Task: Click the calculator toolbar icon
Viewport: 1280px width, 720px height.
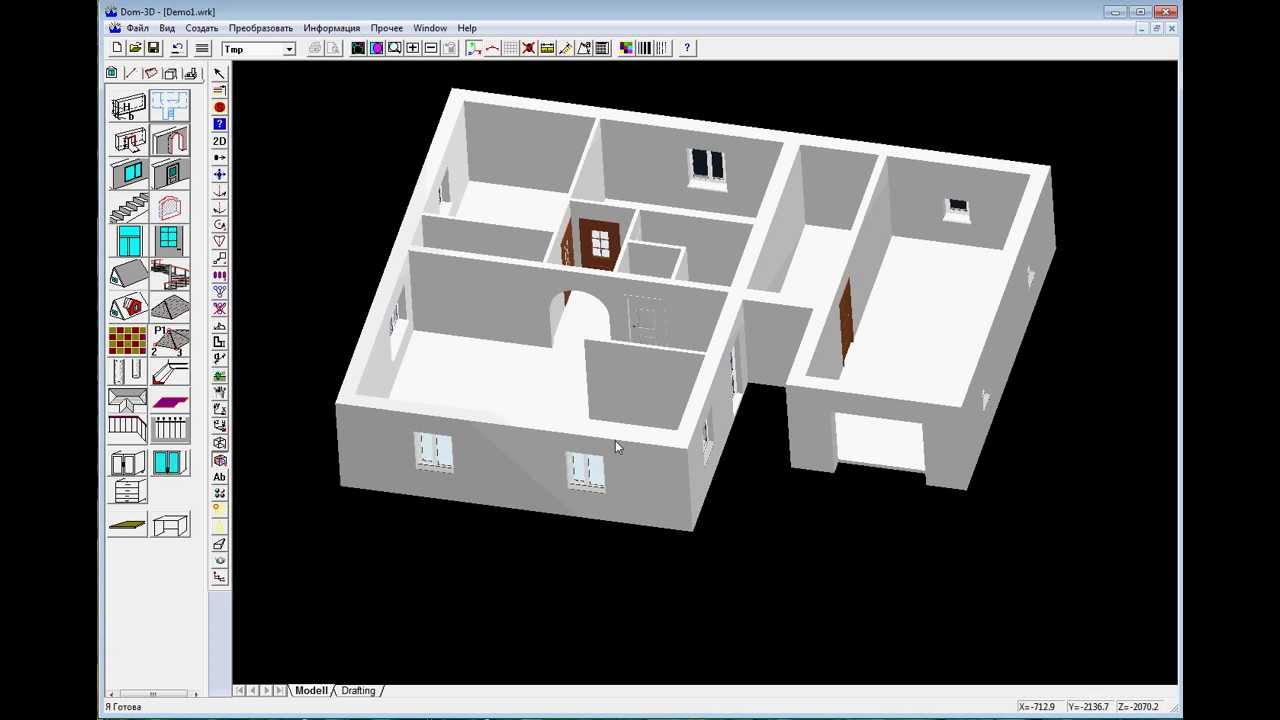Action: tap(602, 48)
